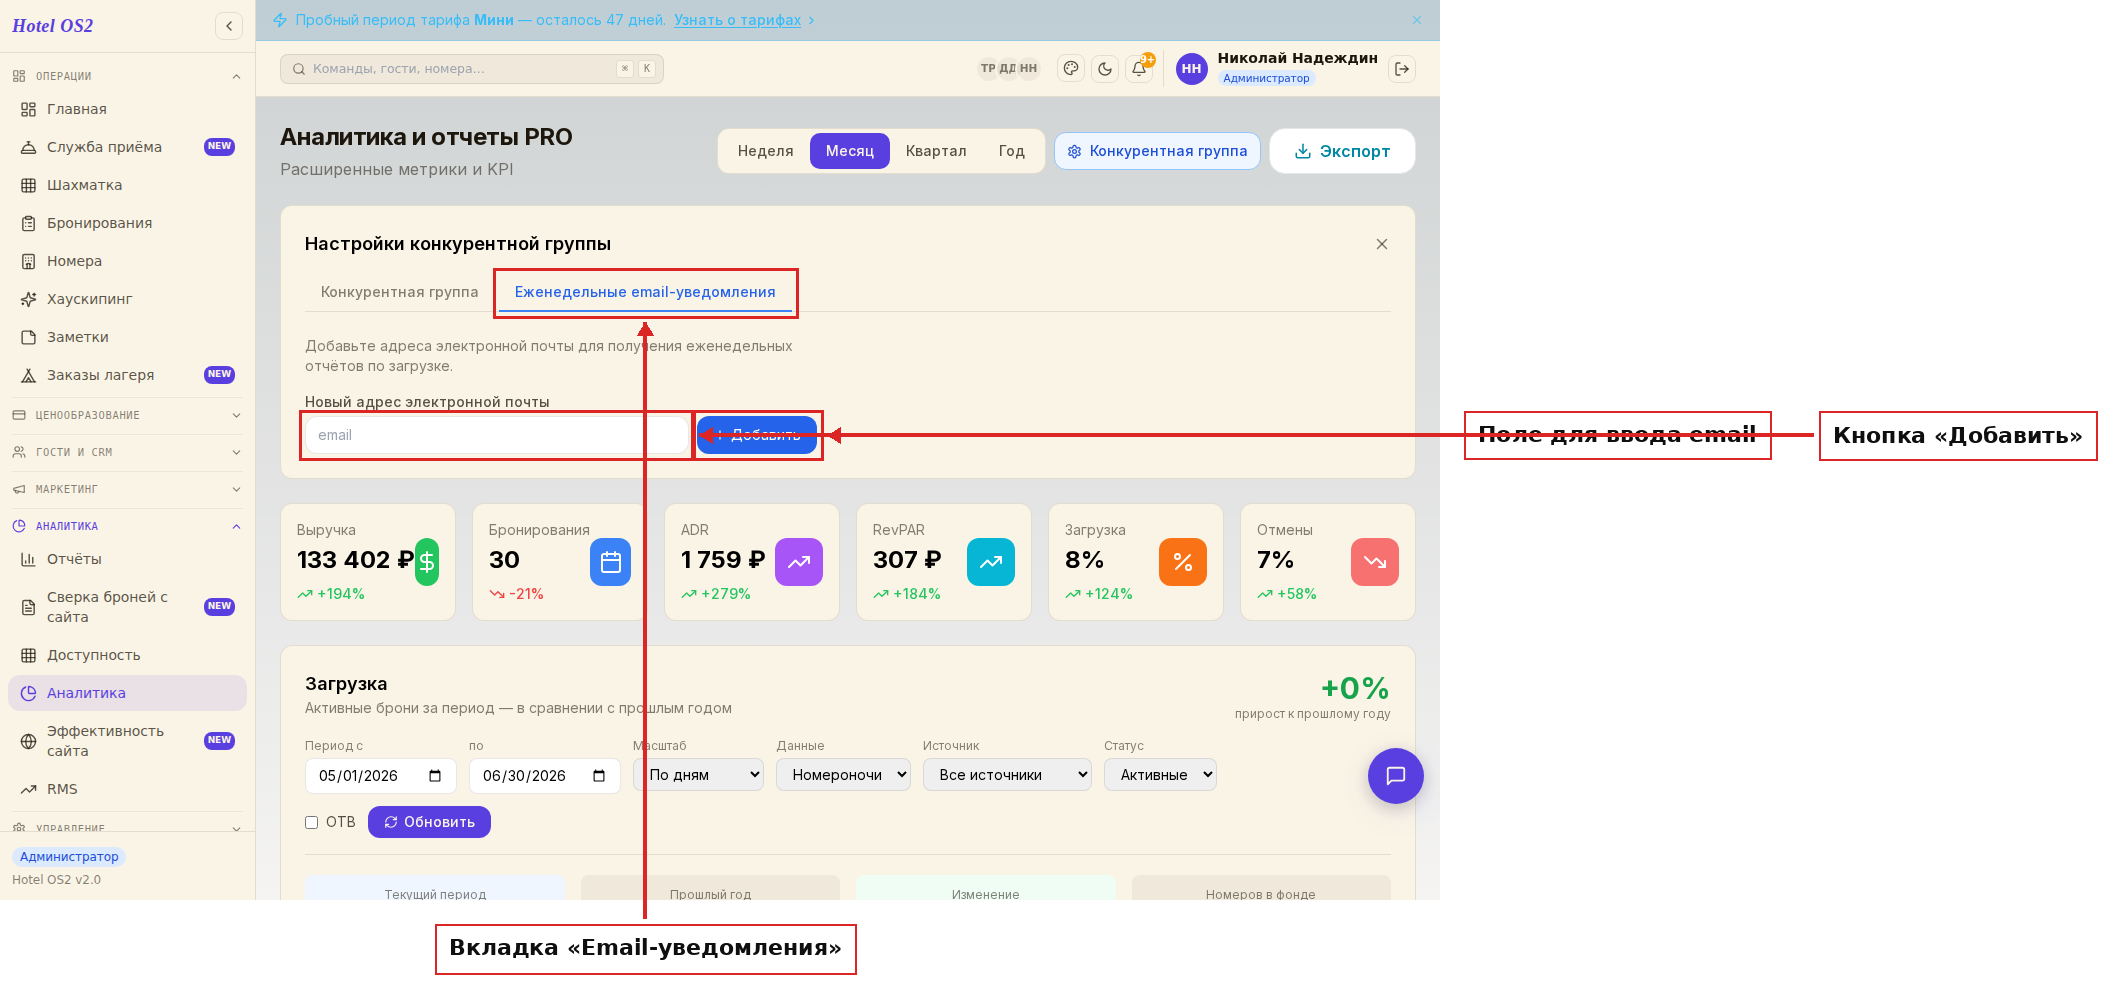Open the chat bubble button

[1396, 776]
